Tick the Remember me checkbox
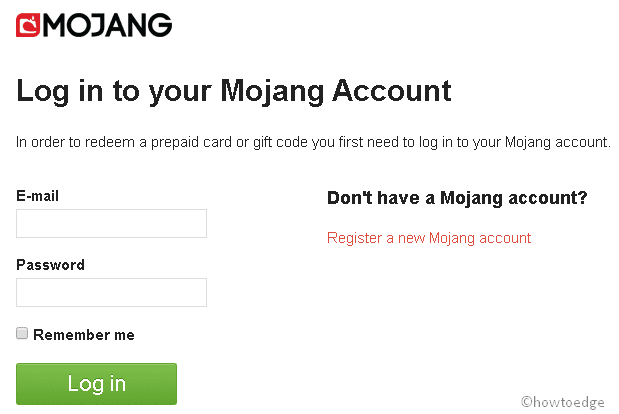The height and width of the screenshot is (414, 619). click(22, 333)
